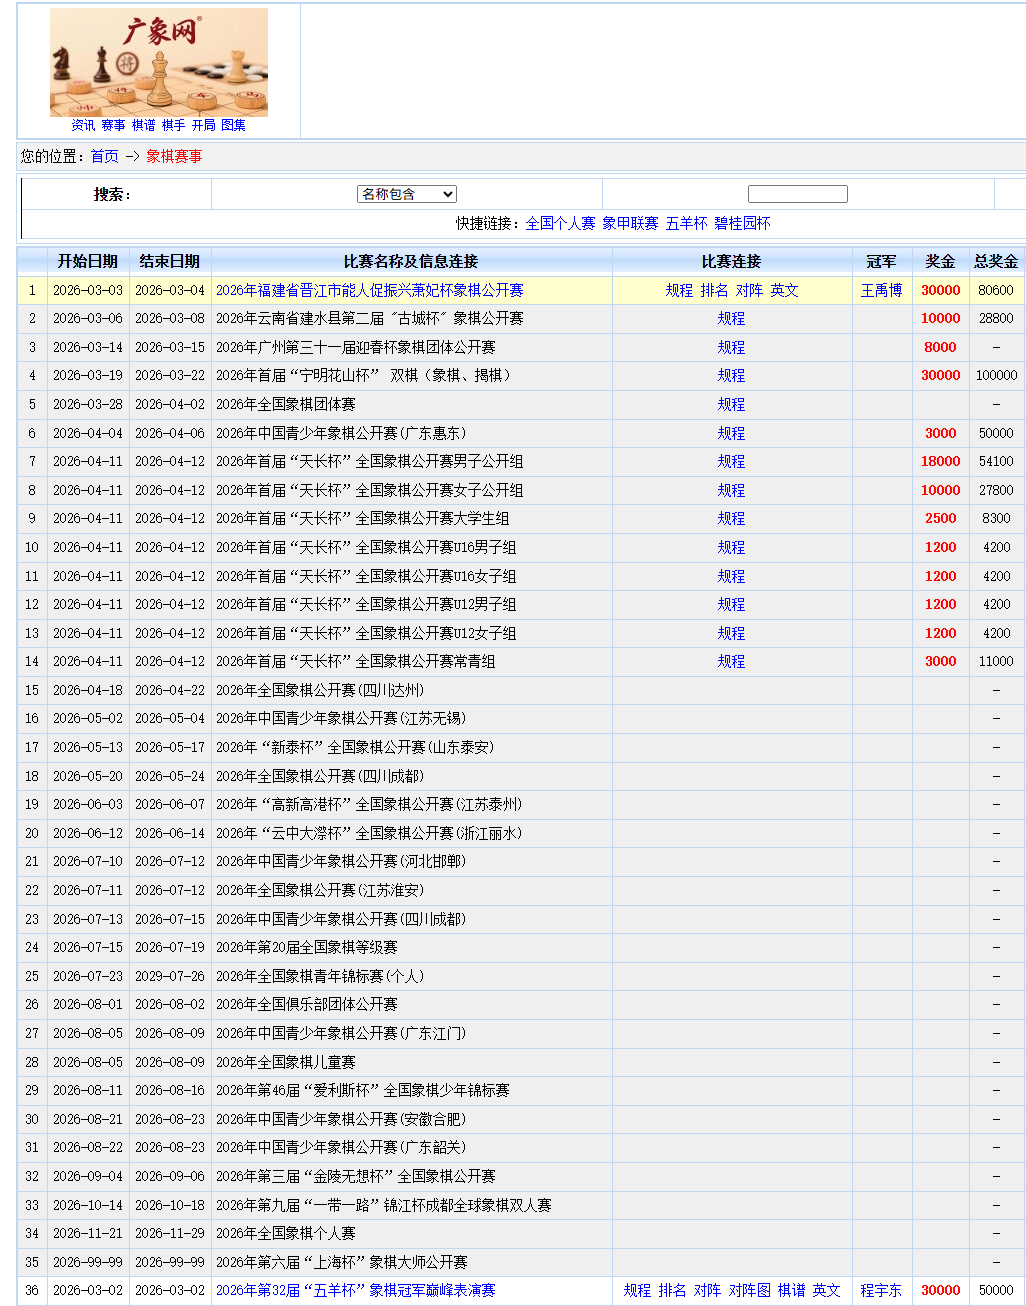The width and height of the screenshot is (1026, 1306).
Task: Open the 图集 gallery section
Action: click(232, 125)
